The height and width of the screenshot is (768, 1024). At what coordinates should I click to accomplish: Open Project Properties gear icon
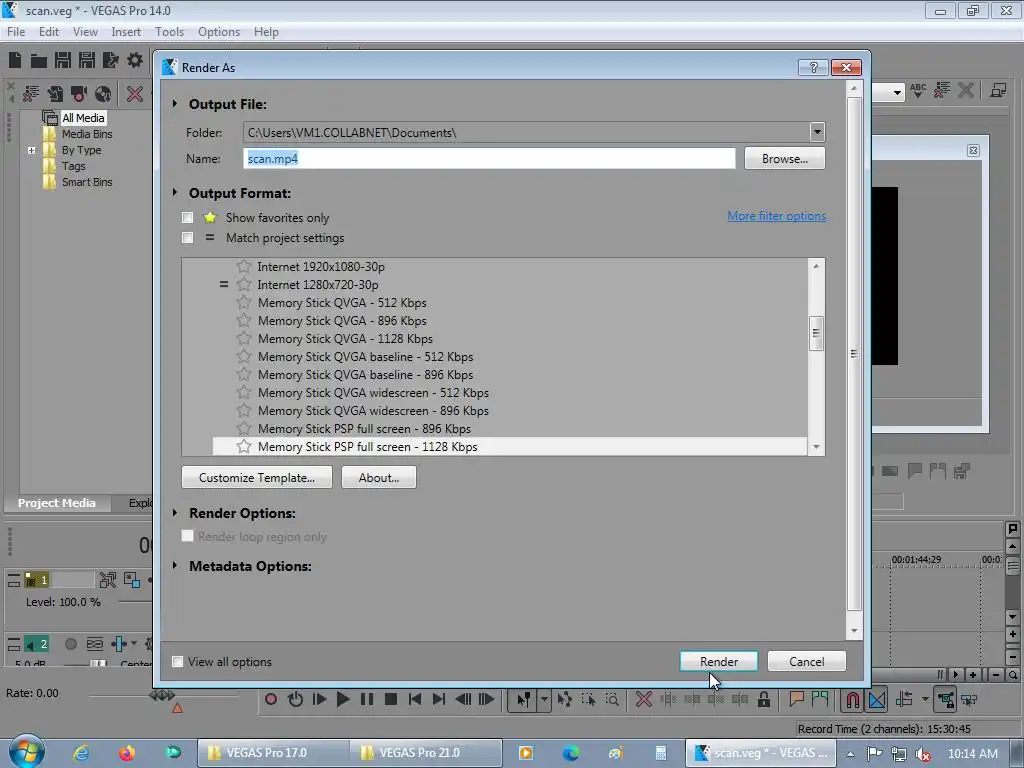pos(135,61)
